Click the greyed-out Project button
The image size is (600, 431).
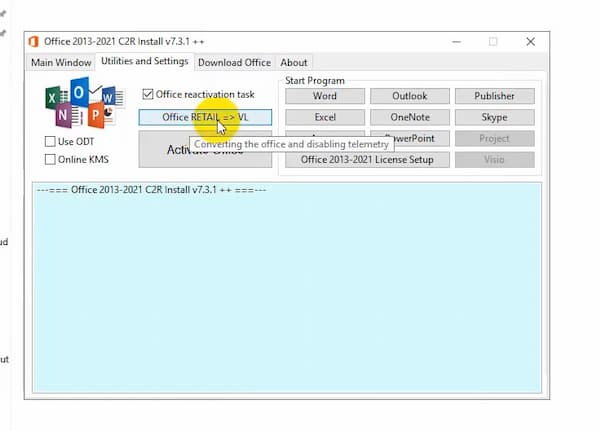click(495, 139)
